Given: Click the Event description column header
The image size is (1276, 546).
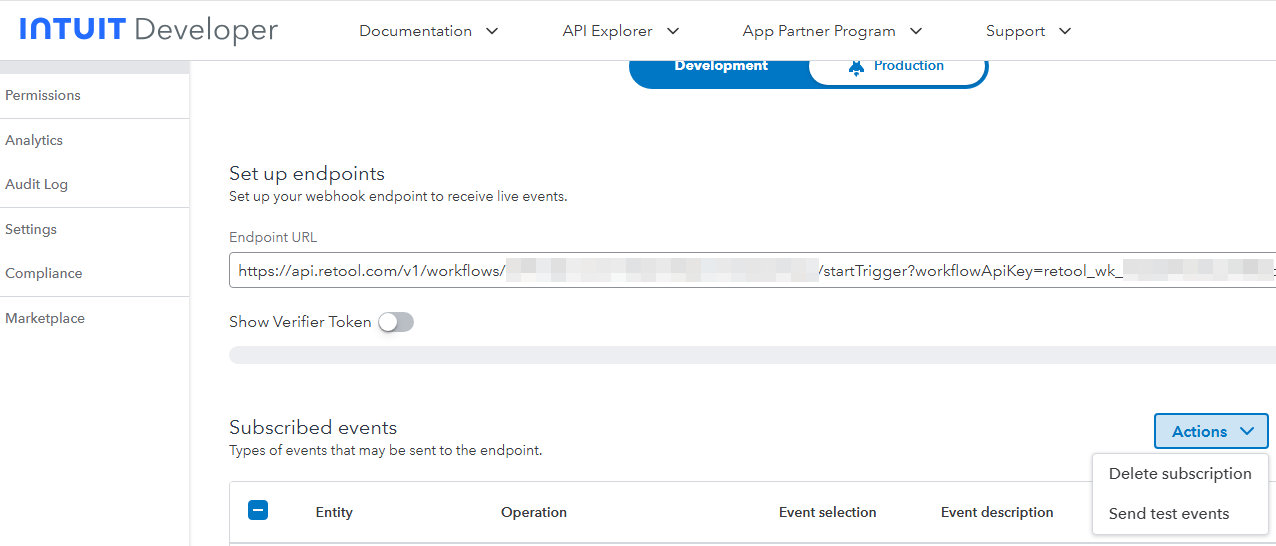Looking at the screenshot, I should click(997, 512).
